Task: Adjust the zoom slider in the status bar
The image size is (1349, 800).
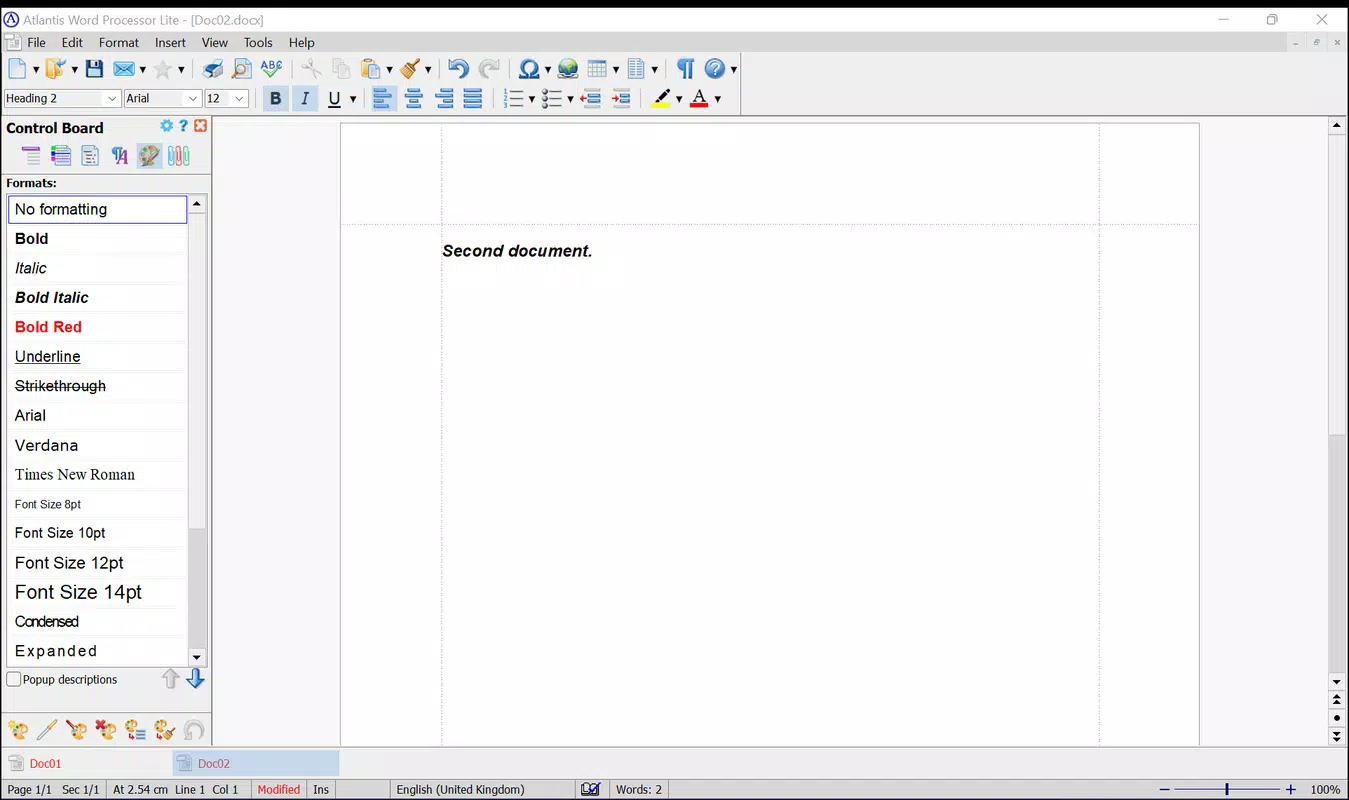Action: click(x=1226, y=789)
